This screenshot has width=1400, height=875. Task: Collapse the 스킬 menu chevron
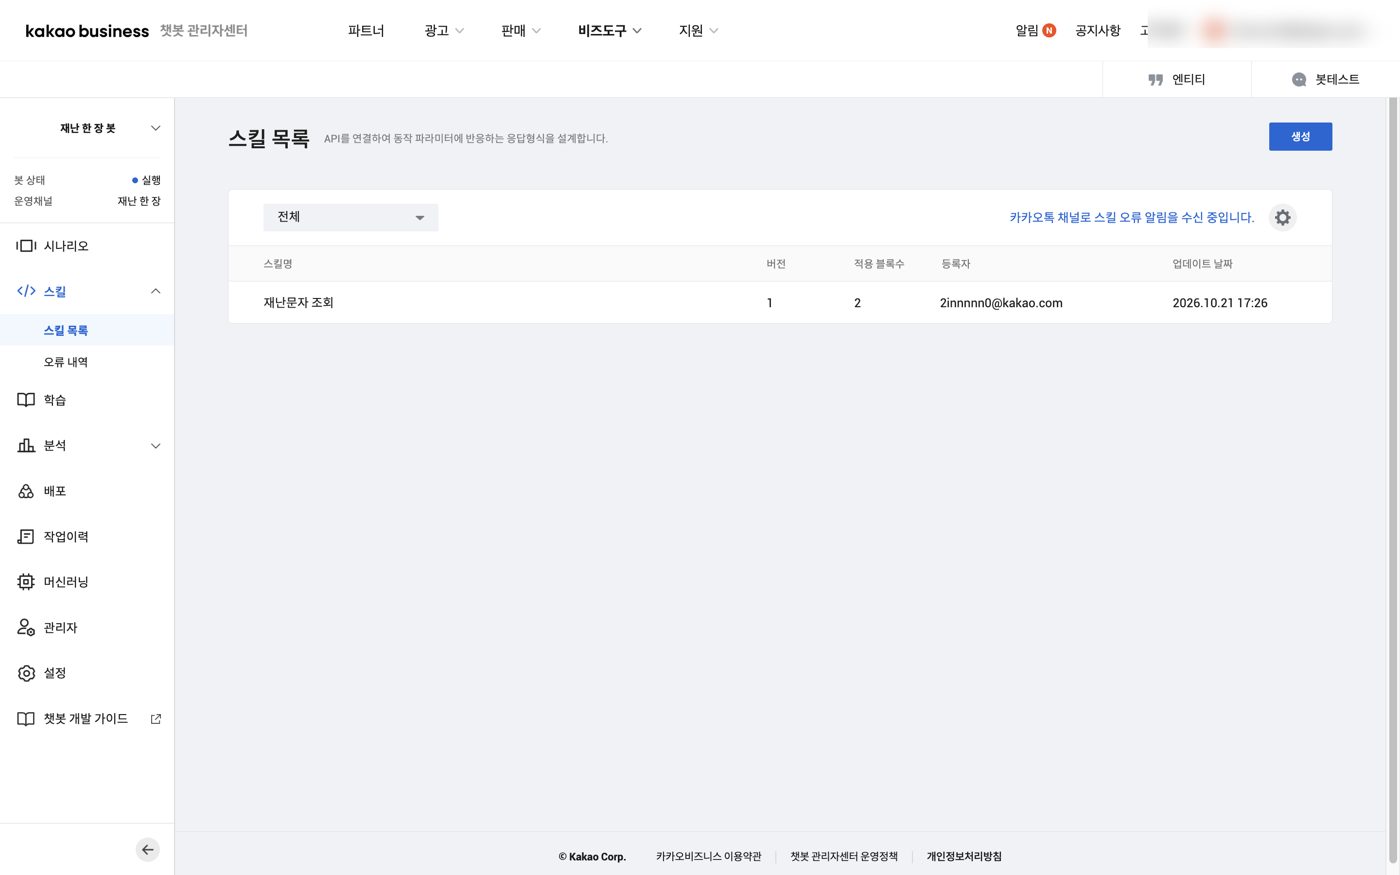[156, 291]
